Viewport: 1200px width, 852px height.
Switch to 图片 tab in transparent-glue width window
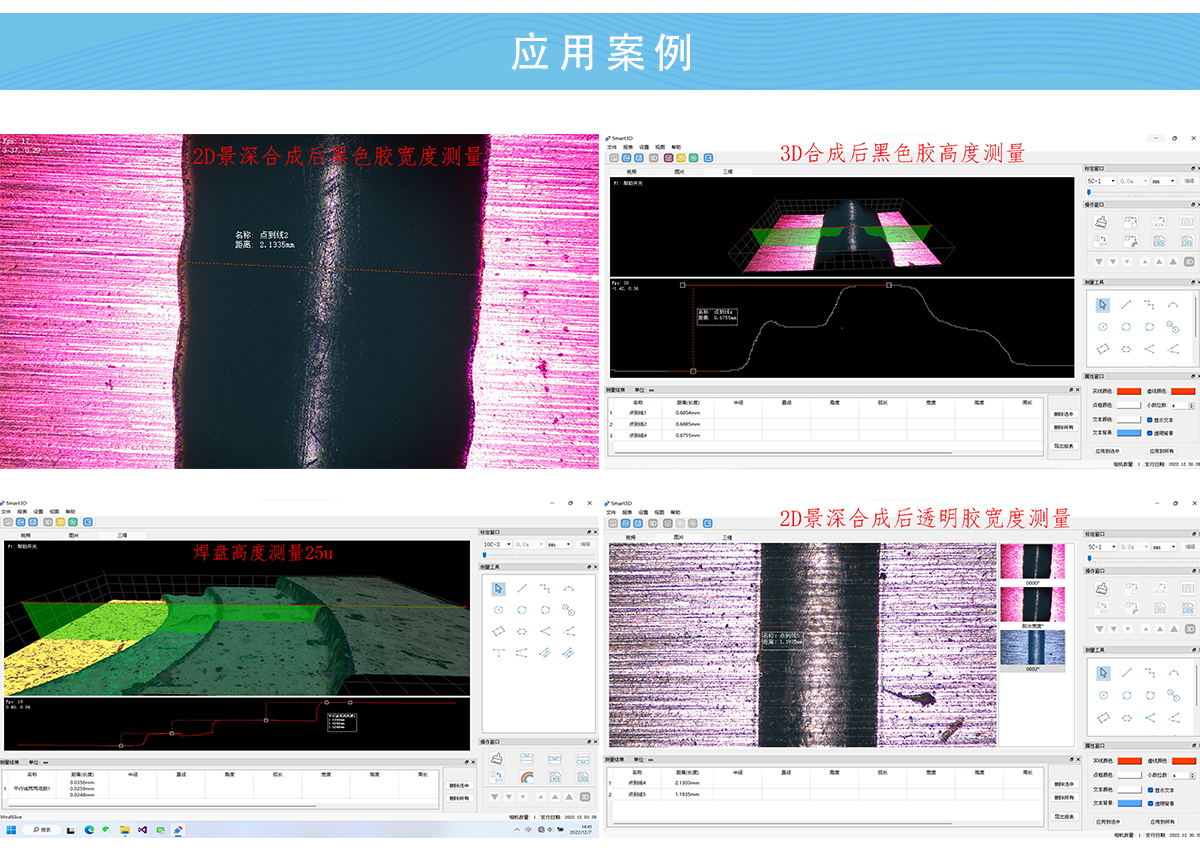pos(679,536)
